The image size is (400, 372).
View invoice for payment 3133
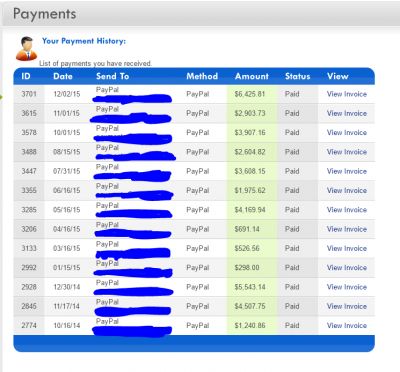tap(347, 249)
